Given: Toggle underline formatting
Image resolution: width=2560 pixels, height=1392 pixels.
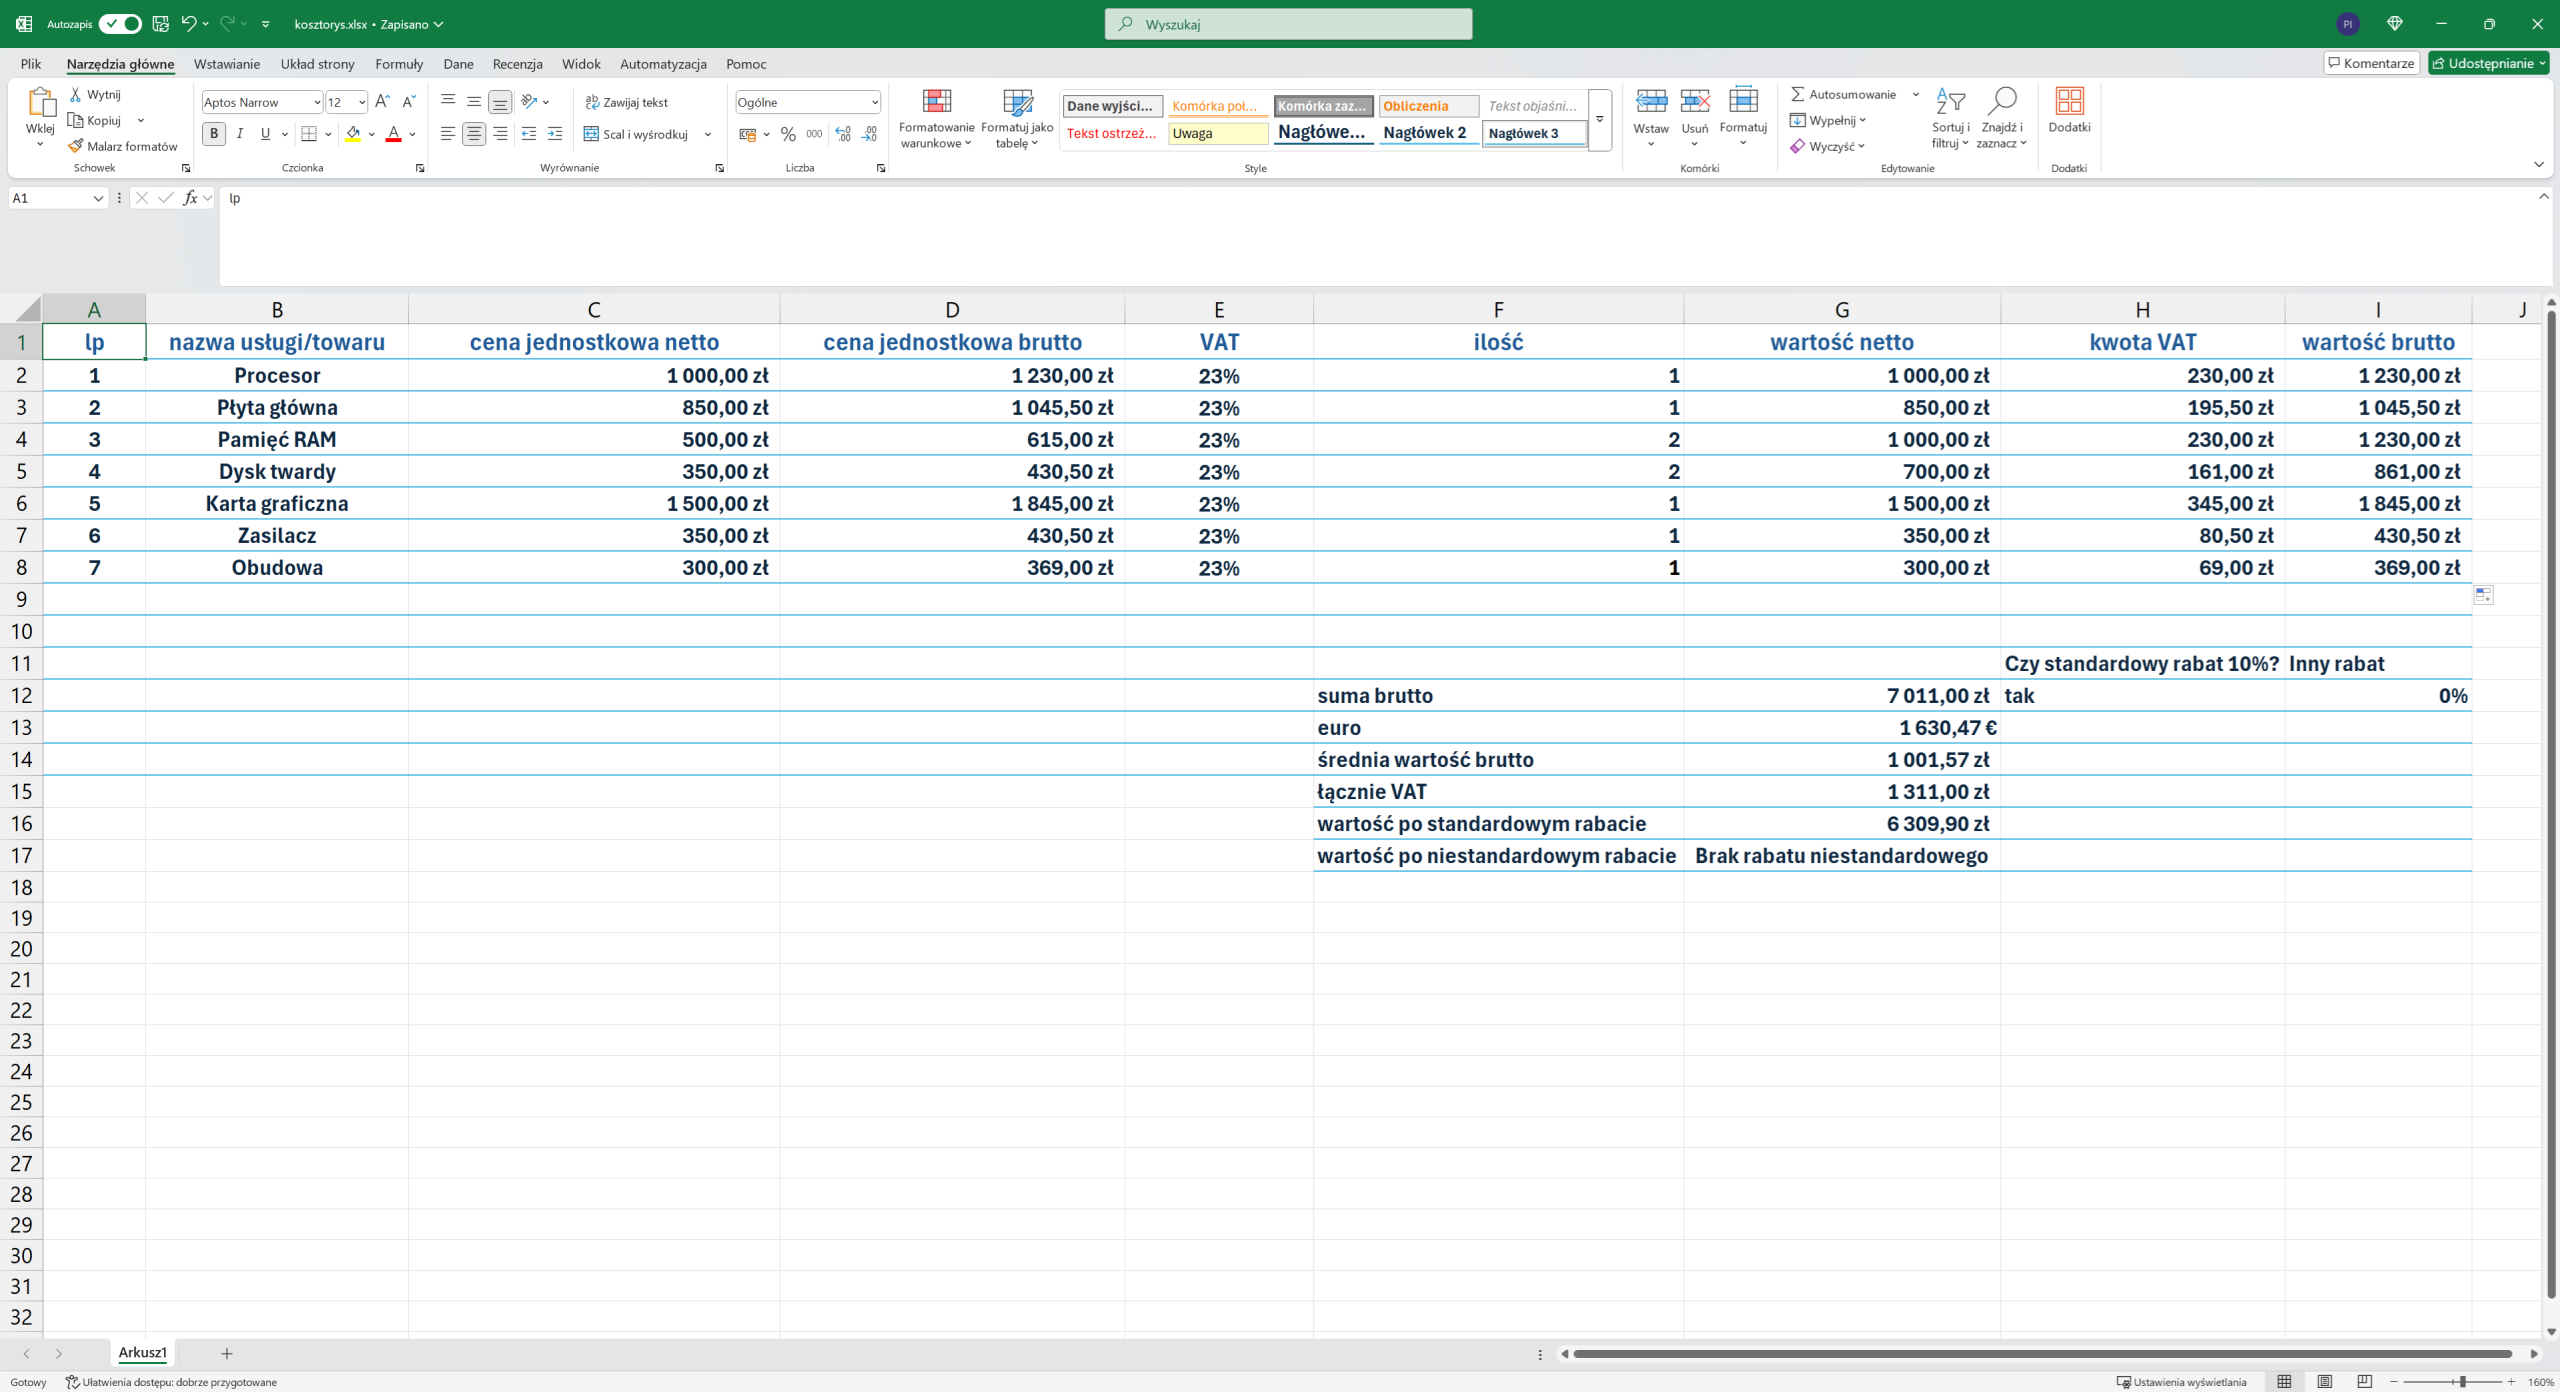Looking at the screenshot, I should tap(265, 134).
